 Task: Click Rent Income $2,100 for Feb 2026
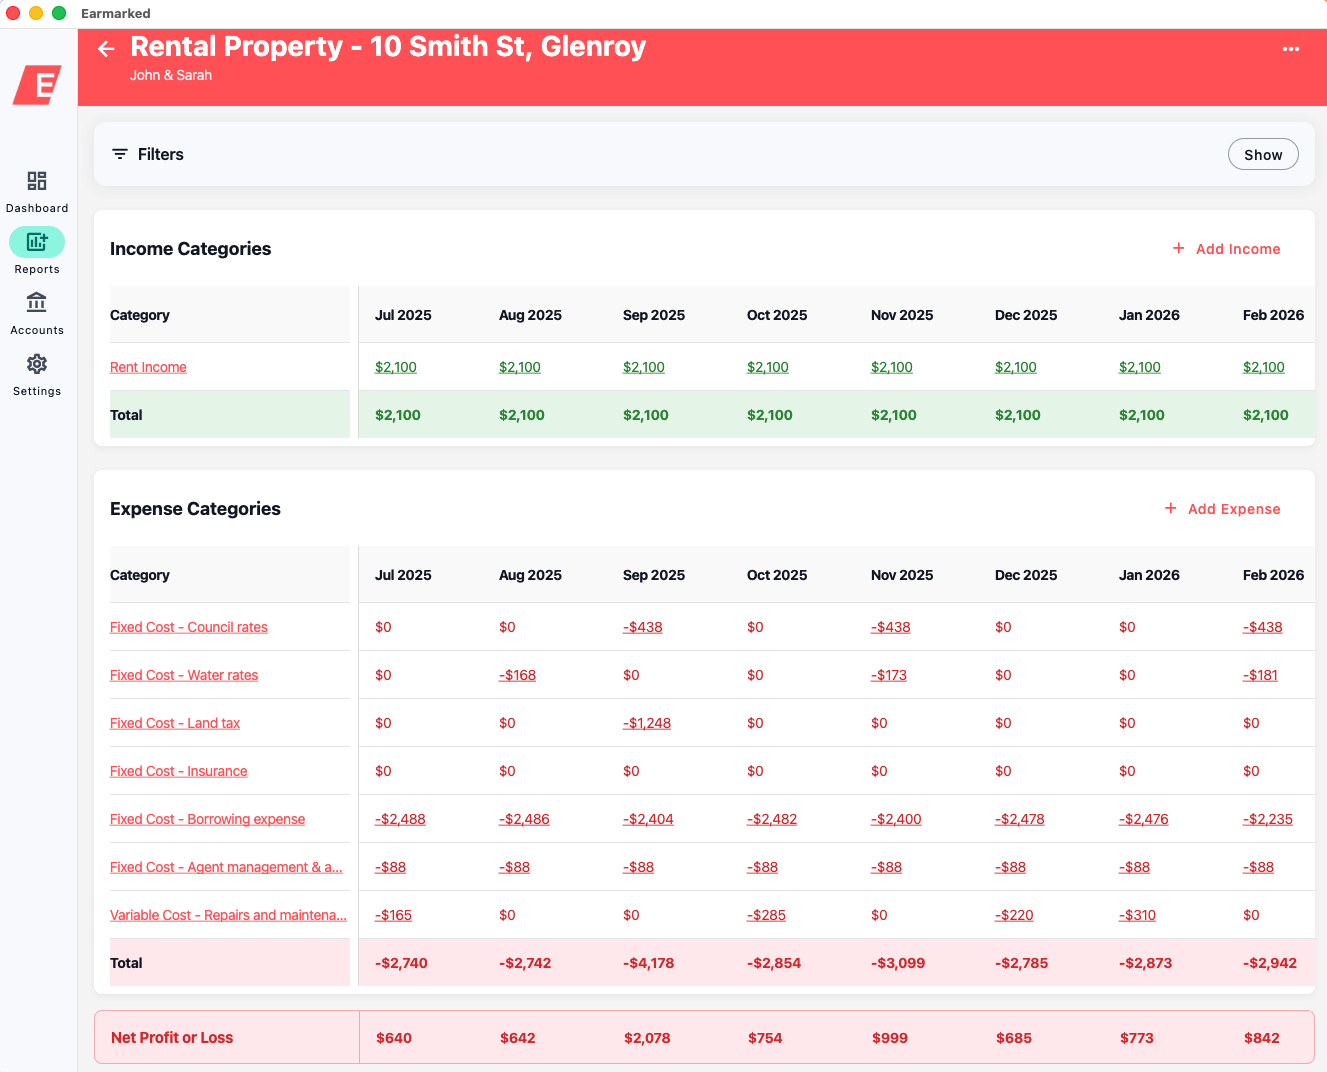point(1264,367)
